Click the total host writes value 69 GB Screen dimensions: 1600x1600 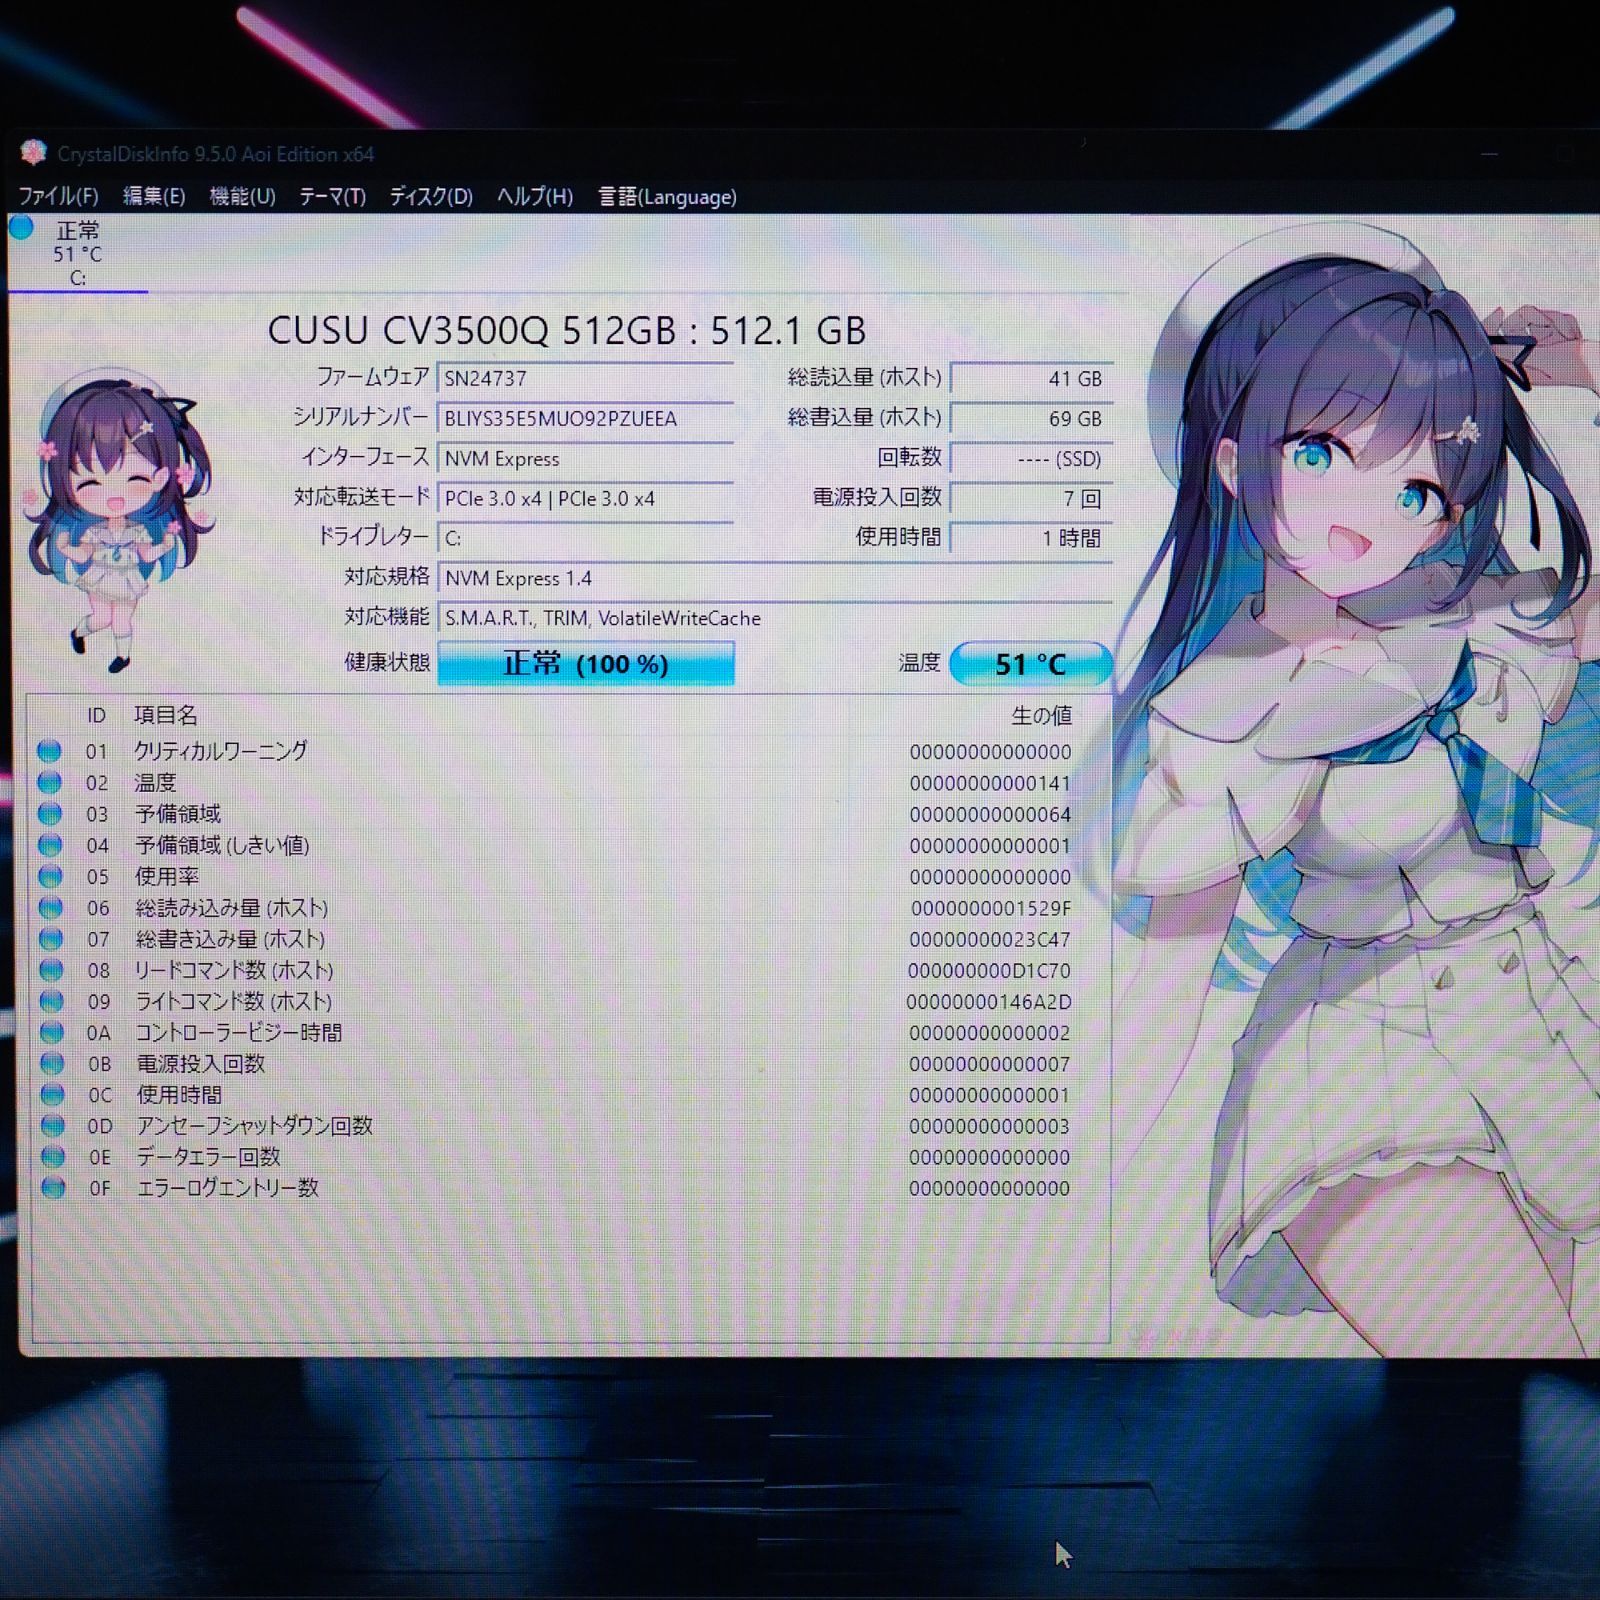[1031, 418]
